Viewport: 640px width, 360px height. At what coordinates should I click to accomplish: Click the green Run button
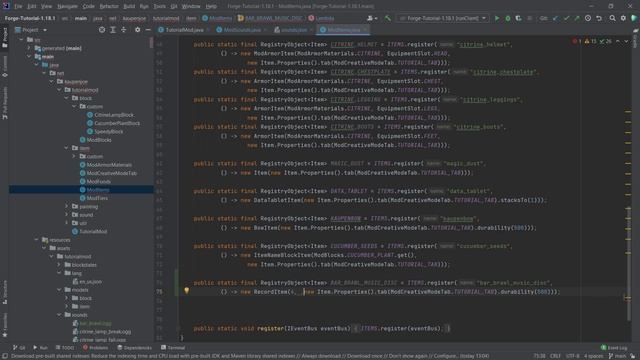point(497,18)
